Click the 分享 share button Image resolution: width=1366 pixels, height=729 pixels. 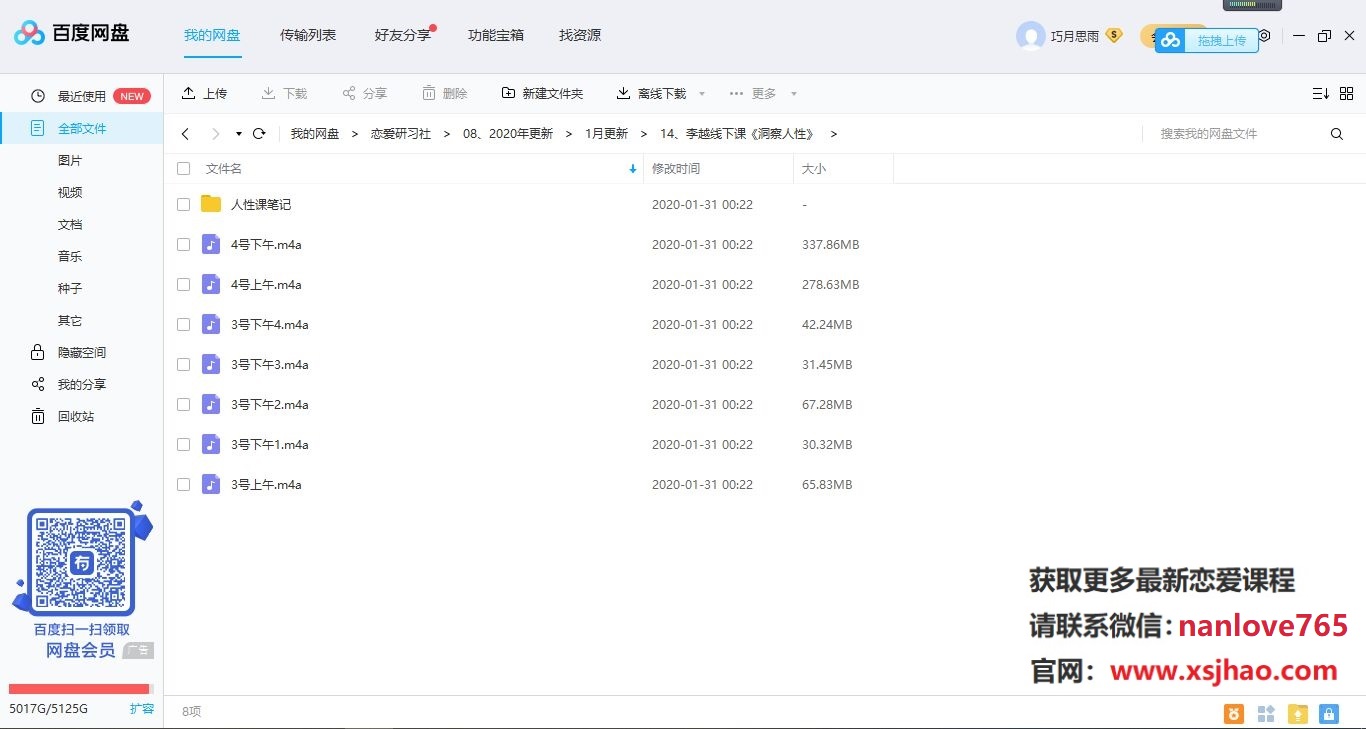(364, 93)
